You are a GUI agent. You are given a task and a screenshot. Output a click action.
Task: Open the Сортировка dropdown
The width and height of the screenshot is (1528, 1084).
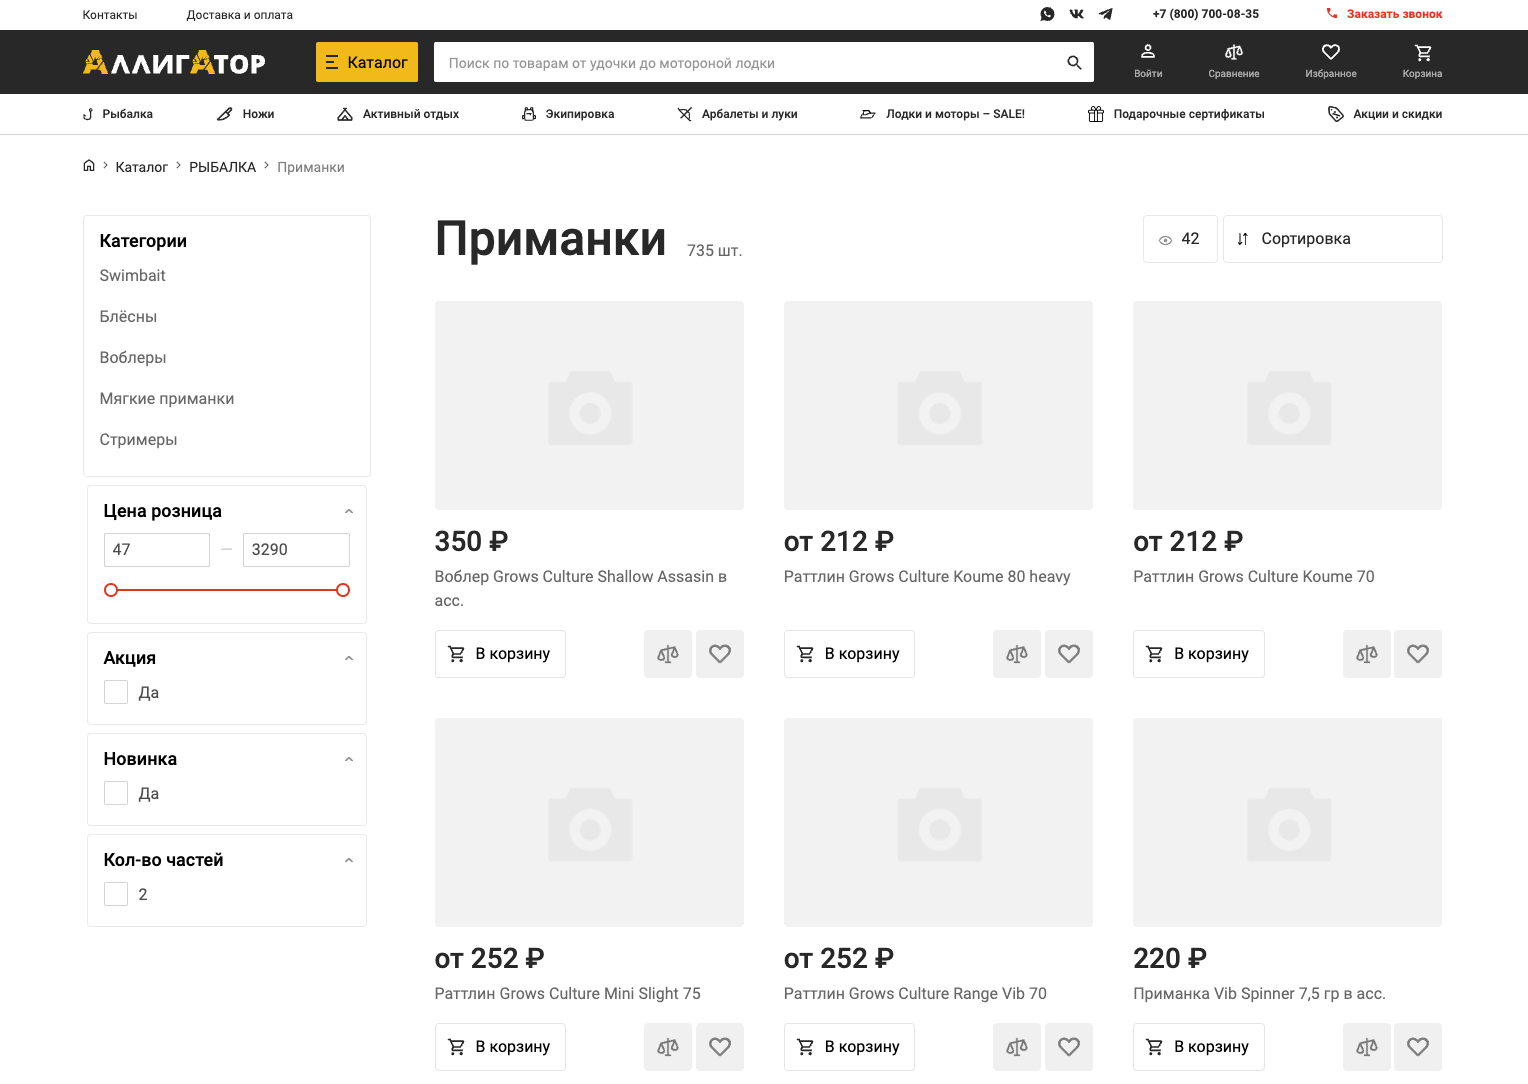[1331, 239]
